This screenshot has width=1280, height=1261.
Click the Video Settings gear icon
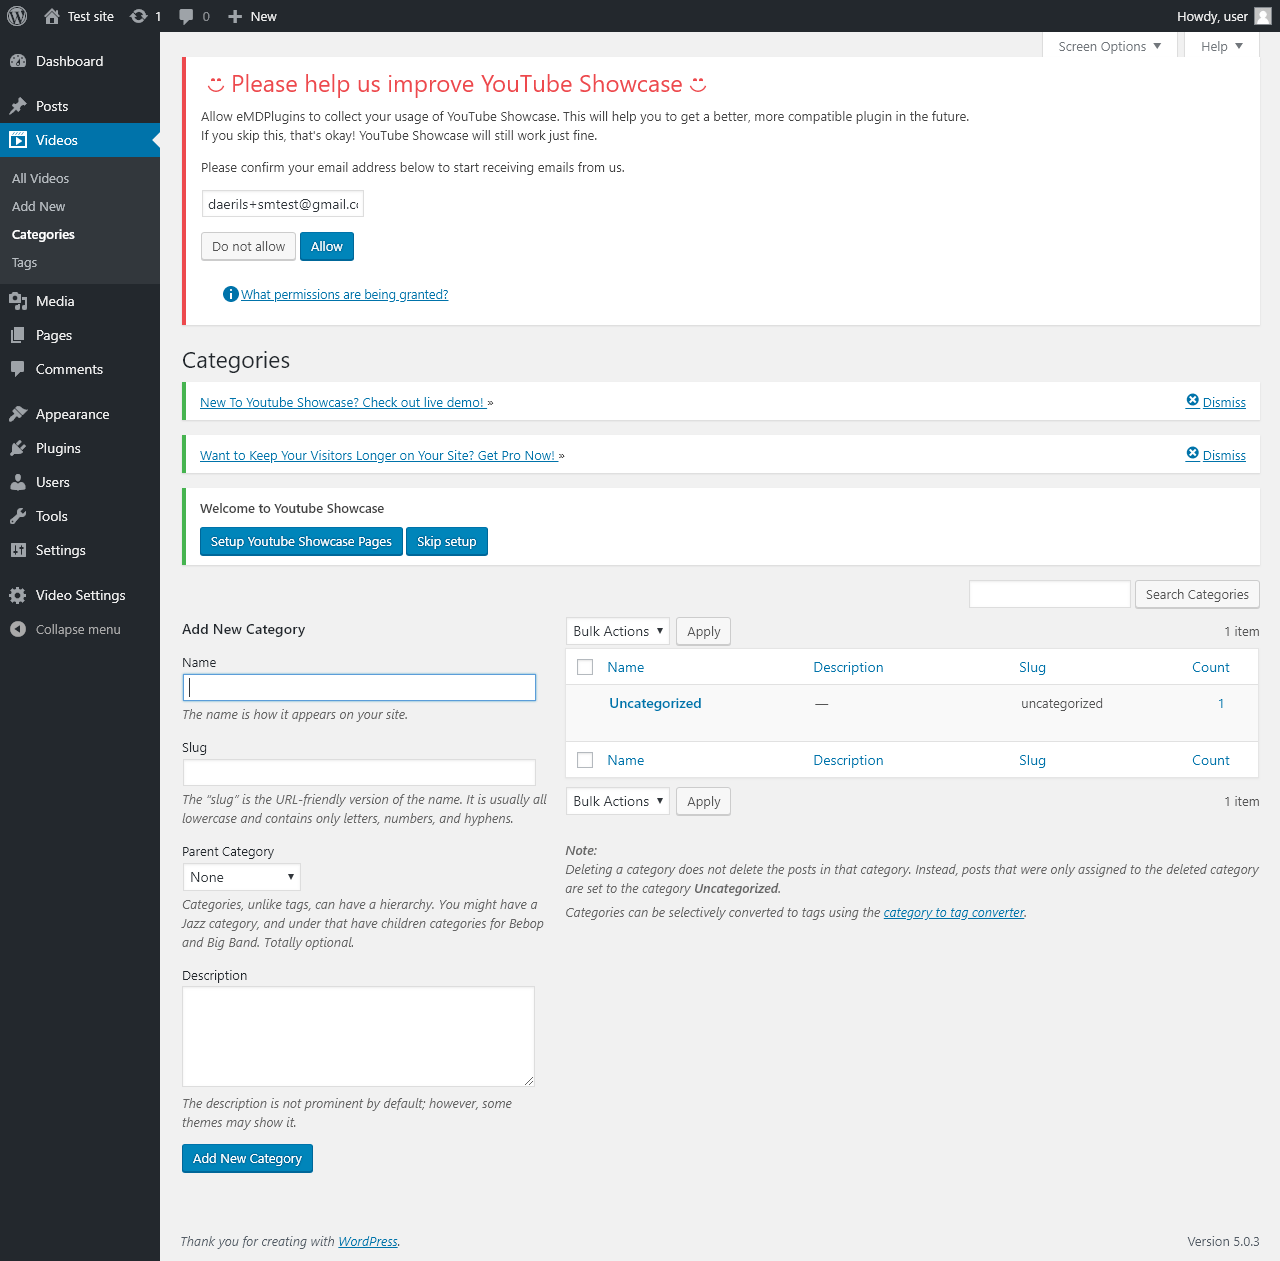point(18,595)
